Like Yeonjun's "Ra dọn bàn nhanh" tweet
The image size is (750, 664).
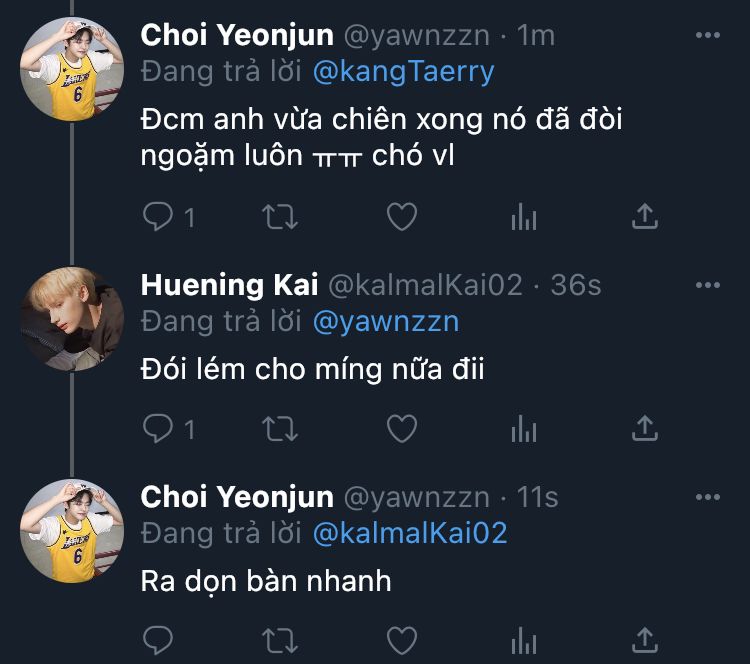click(x=401, y=640)
